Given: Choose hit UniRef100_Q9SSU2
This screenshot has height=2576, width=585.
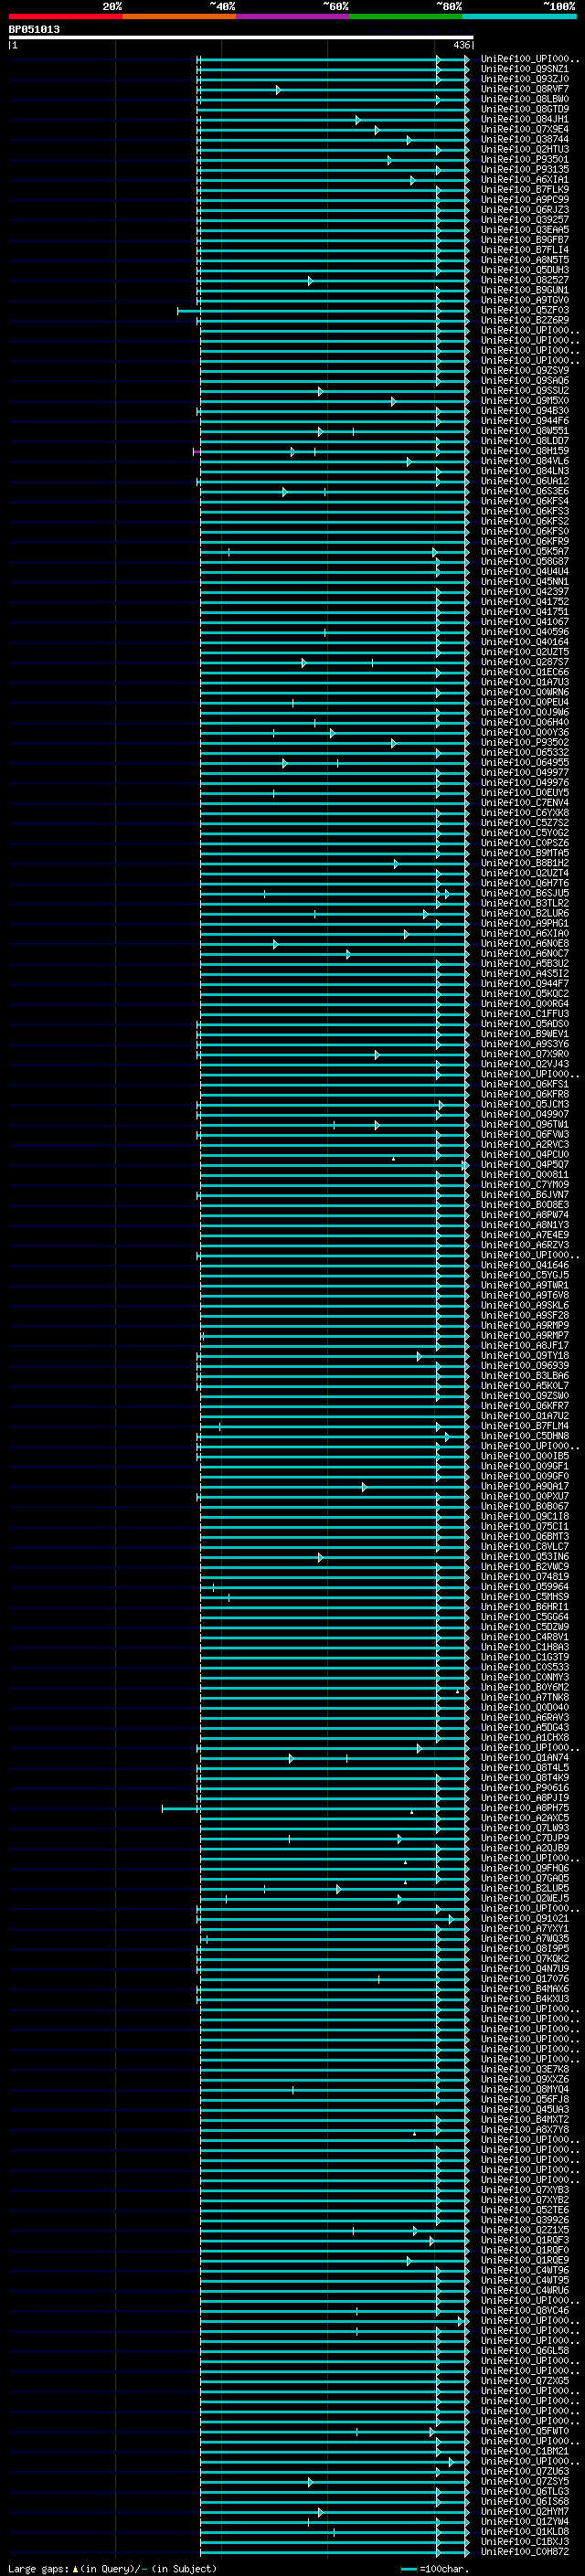Looking at the screenshot, I should click(x=524, y=391).
